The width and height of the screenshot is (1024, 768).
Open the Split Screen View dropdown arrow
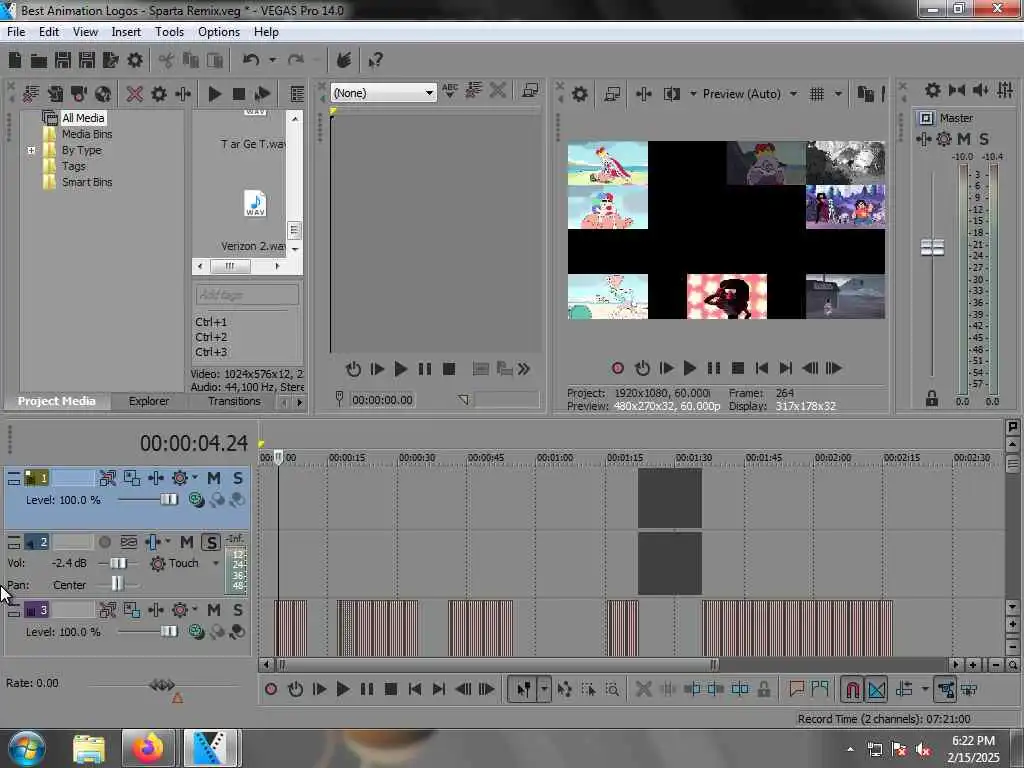tap(693, 94)
